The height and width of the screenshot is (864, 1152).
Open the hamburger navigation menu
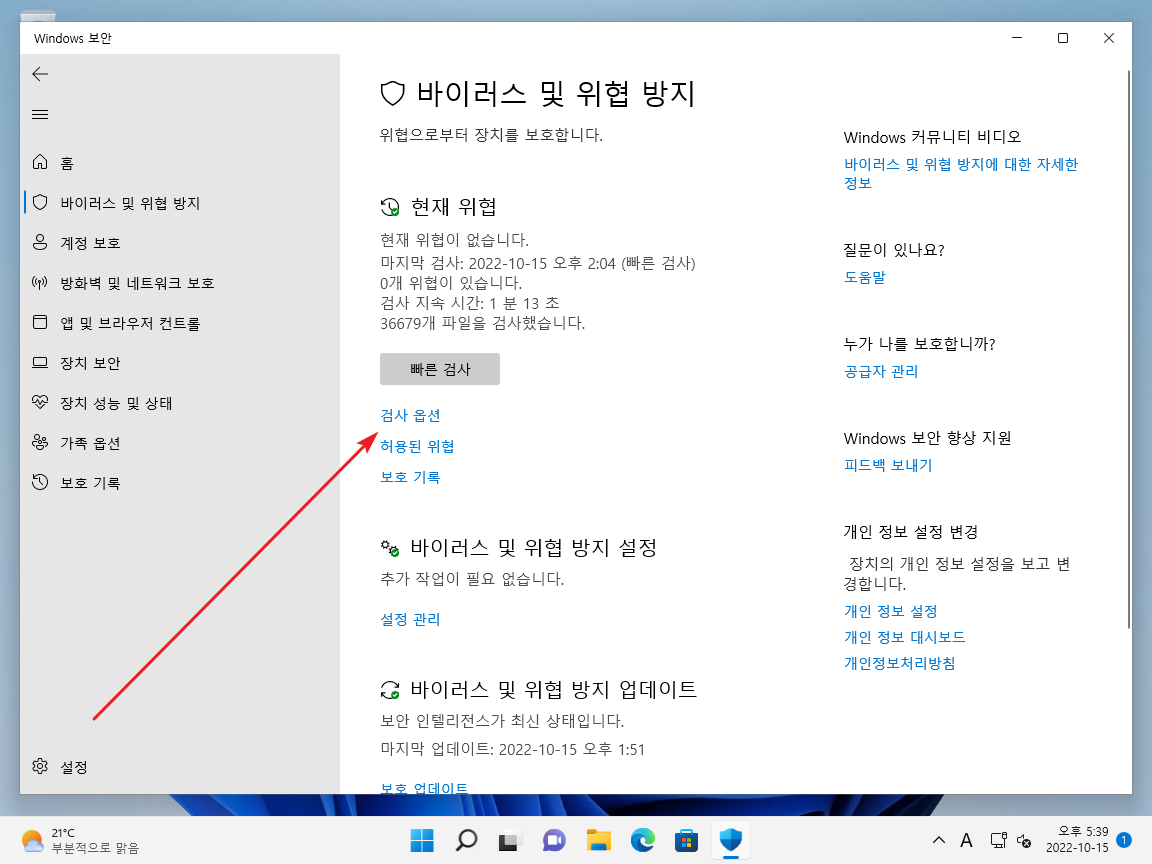40,115
